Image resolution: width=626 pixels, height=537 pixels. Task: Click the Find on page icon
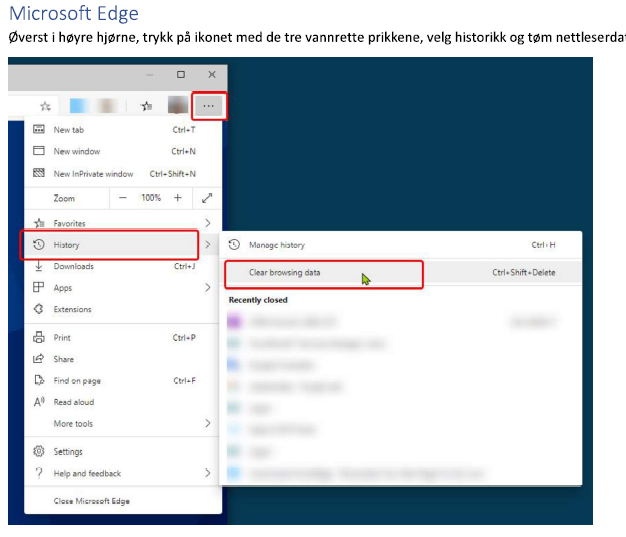click(x=39, y=380)
